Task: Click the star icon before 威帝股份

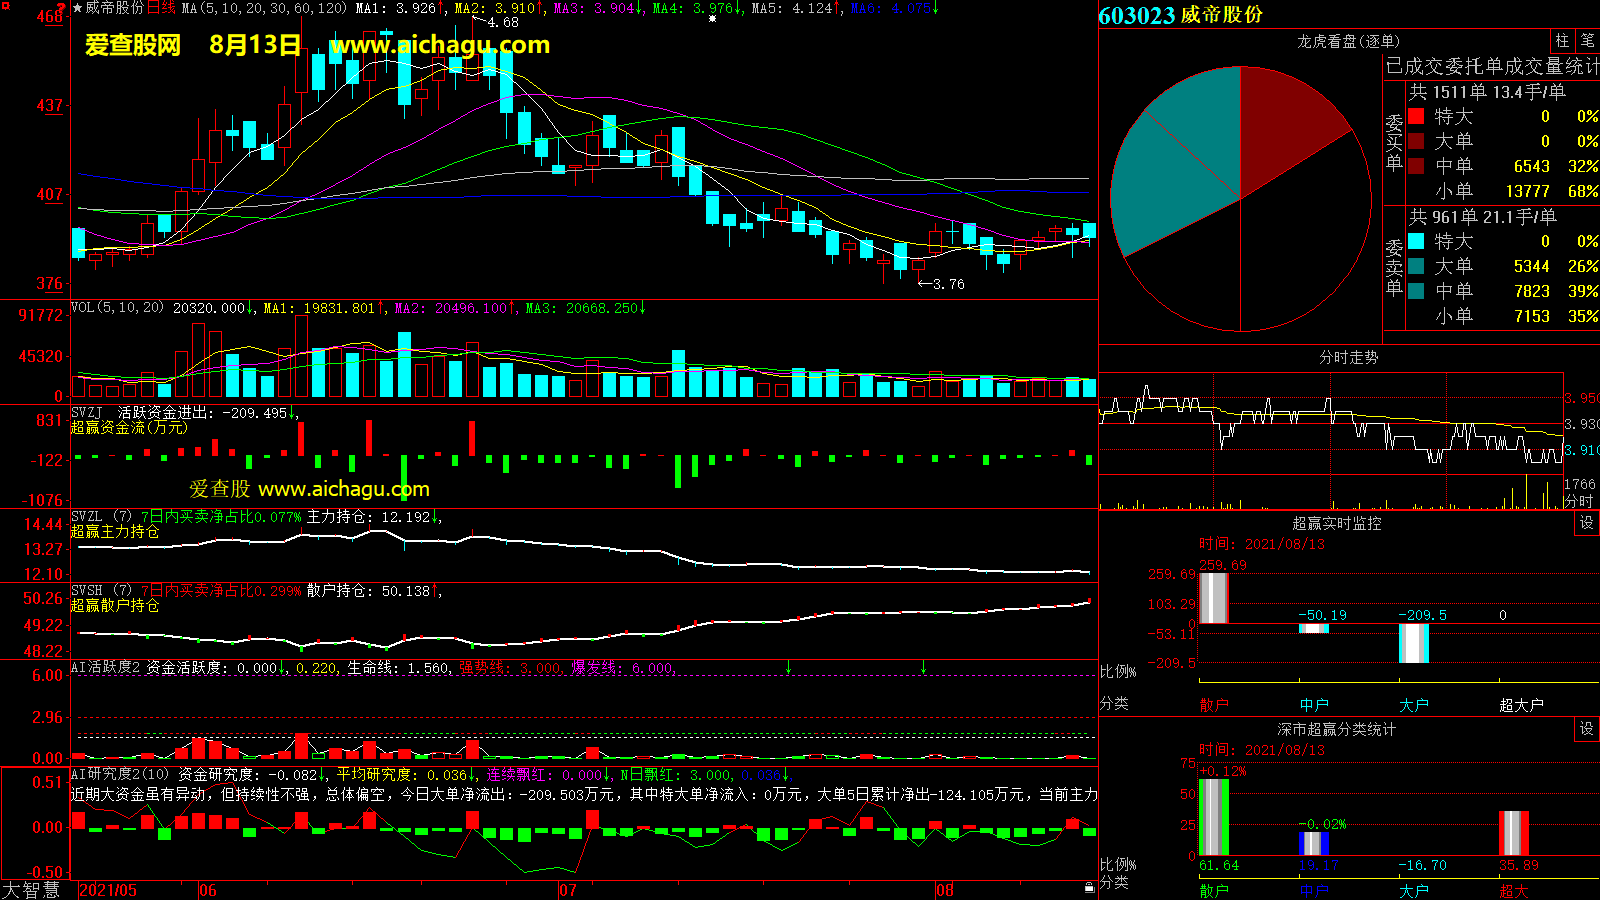Action: coord(77,8)
